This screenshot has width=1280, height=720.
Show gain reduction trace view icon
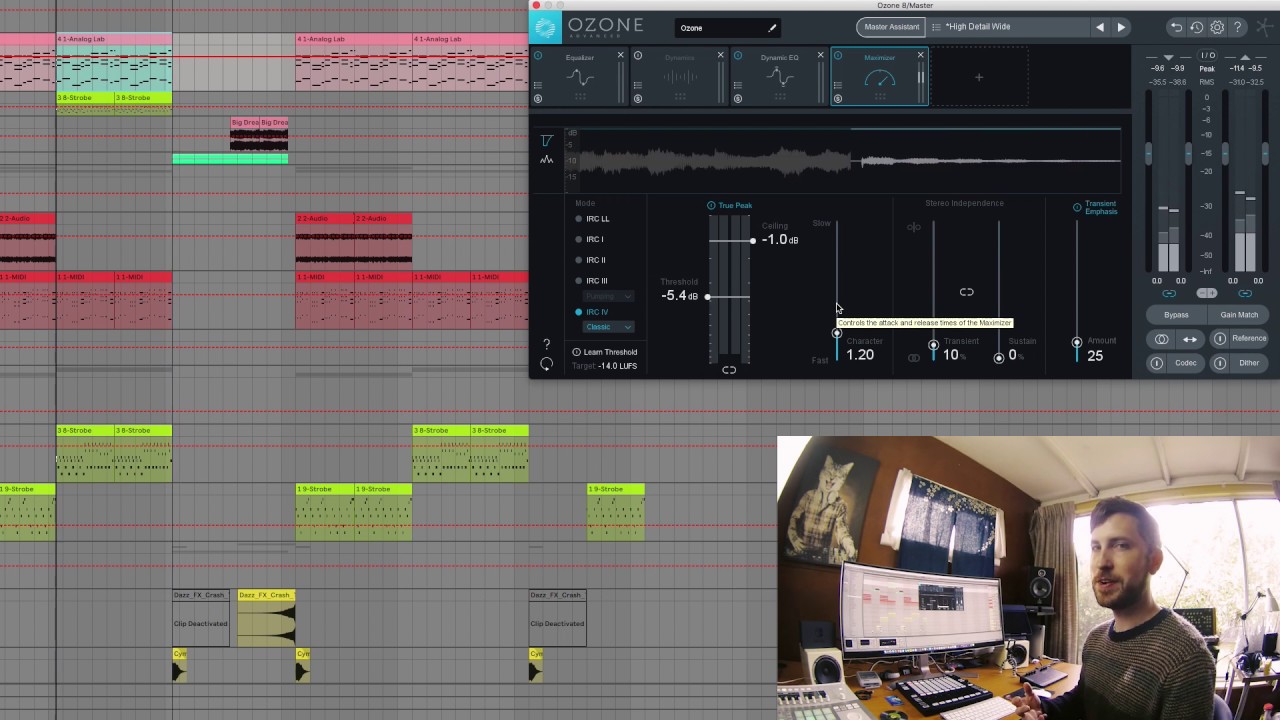tap(546, 141)
